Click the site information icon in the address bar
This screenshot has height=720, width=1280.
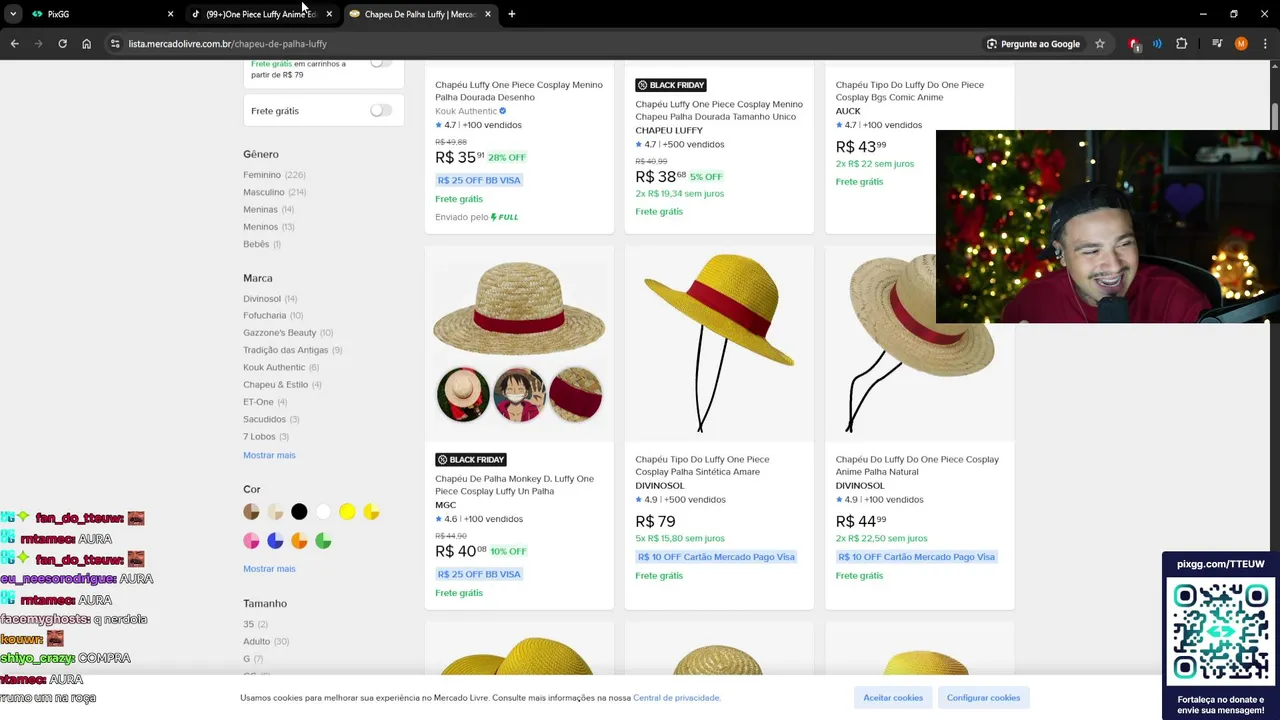click(115, 44)
